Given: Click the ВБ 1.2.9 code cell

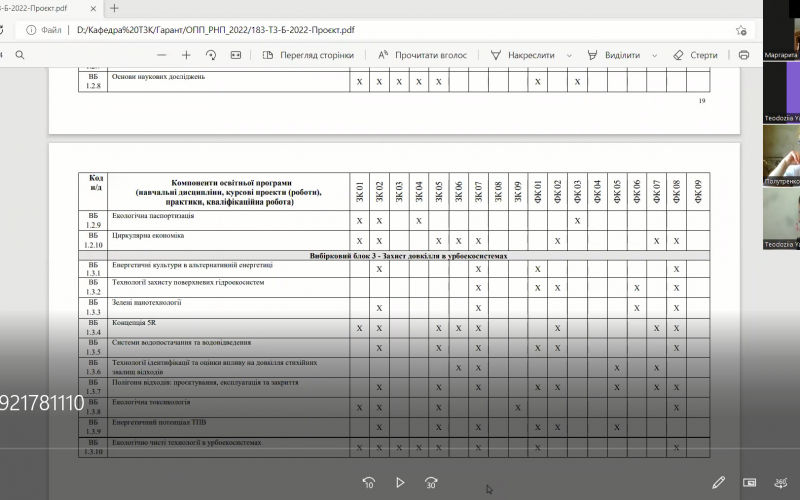Looking at the screenshot, I should [93, 220].
